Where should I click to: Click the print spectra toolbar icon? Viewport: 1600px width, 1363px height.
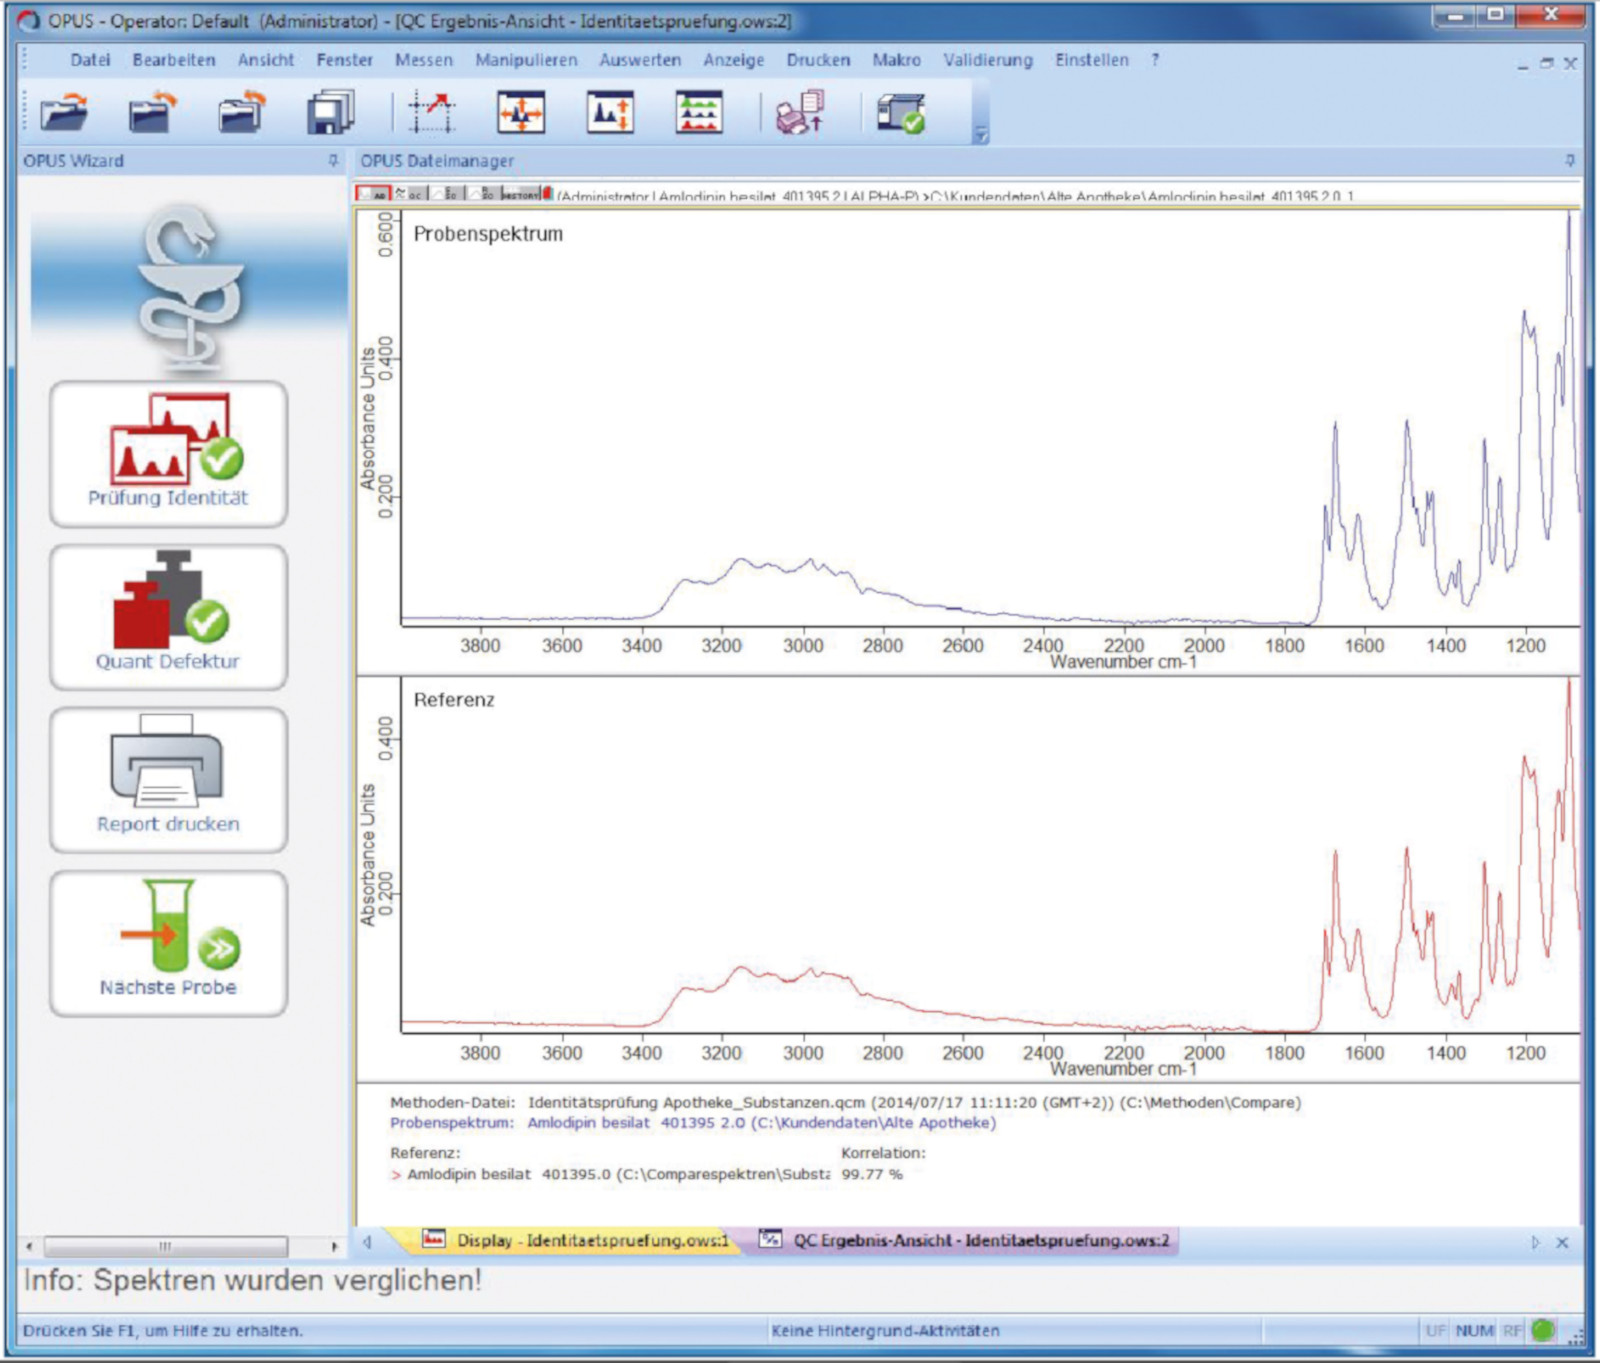[800, 112]
